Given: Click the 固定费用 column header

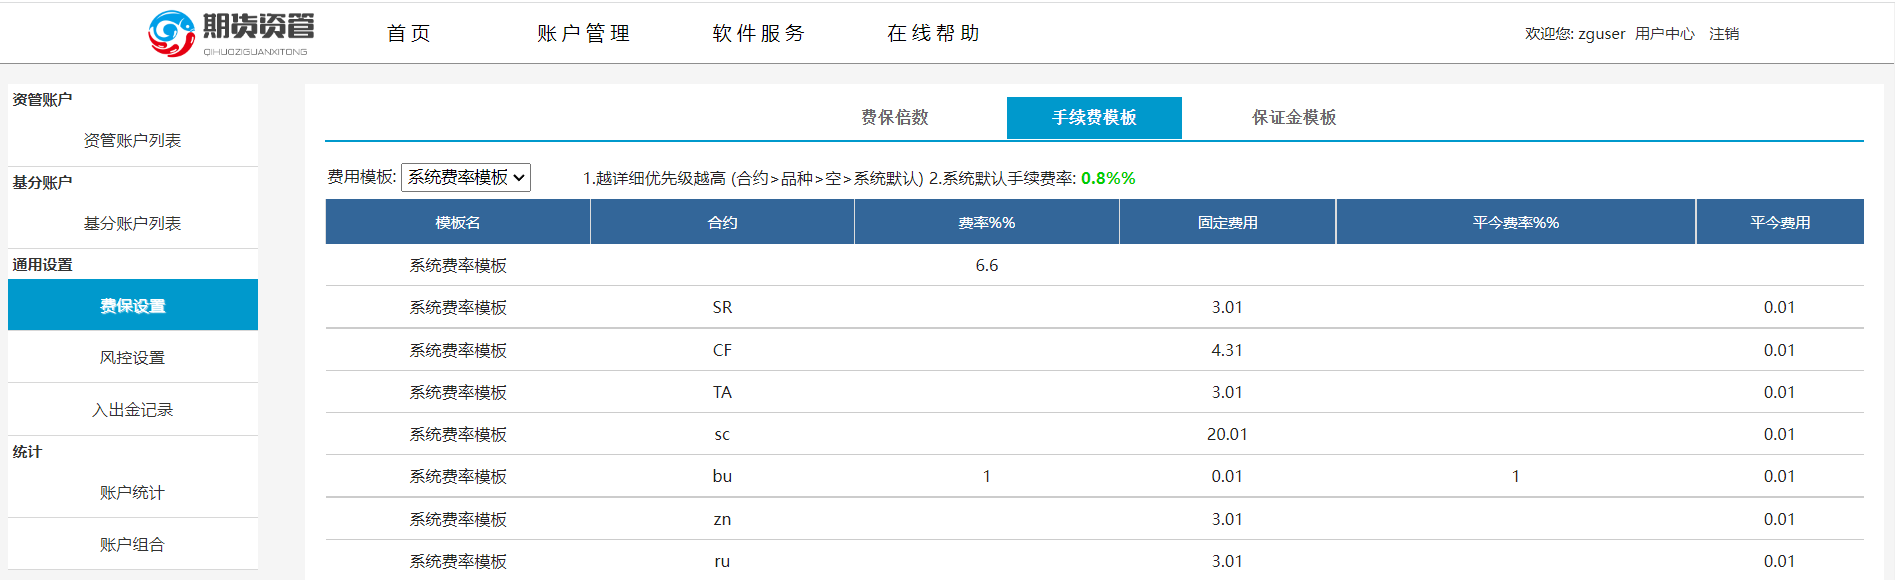Looking at the screenshot, I should point(1227,222).
